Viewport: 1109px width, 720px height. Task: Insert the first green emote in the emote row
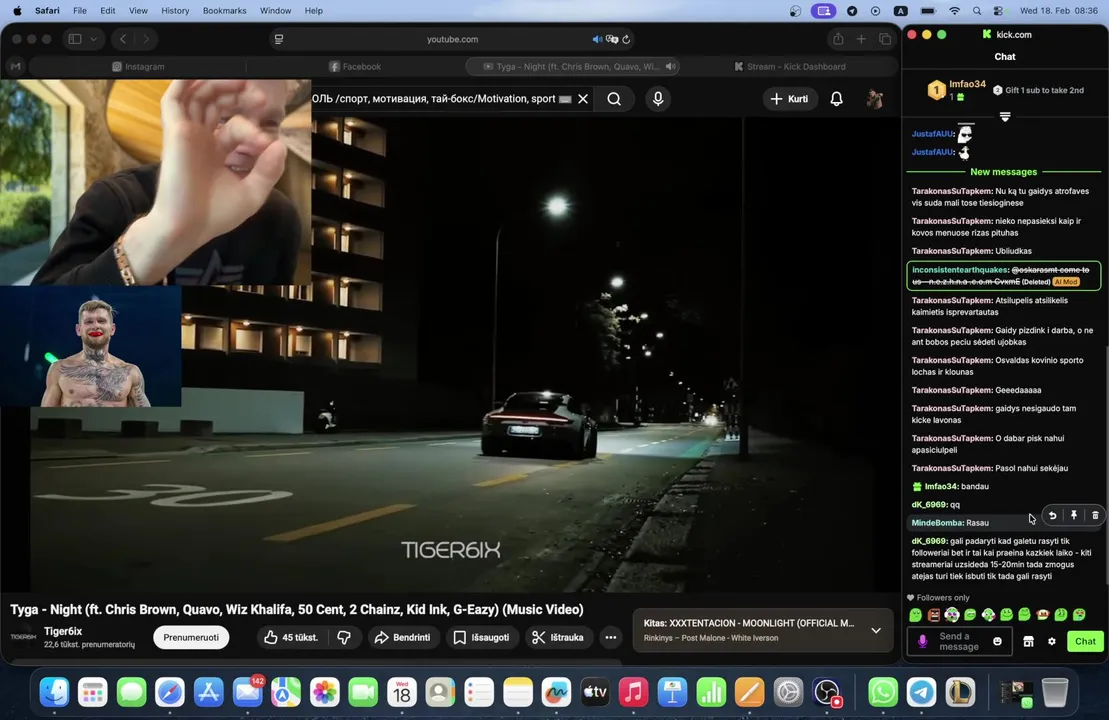pyautogui.click(x=915, y=615)
